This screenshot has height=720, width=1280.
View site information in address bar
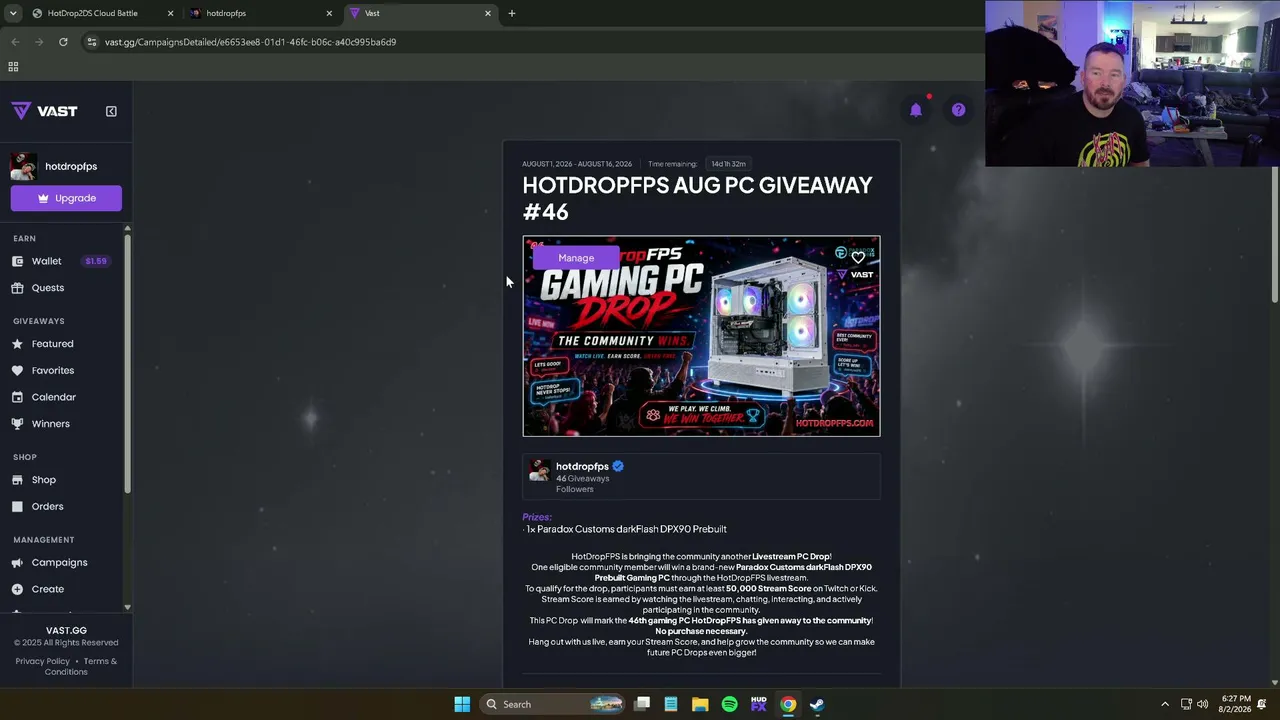pos(92,42)
